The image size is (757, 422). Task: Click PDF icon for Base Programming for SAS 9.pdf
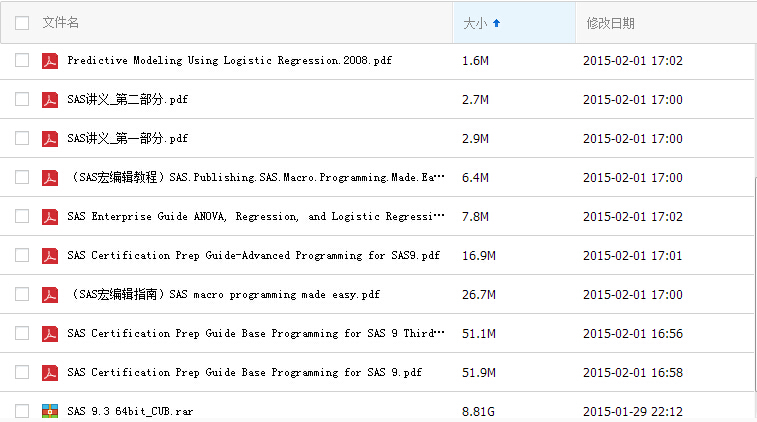click(50, 373)
